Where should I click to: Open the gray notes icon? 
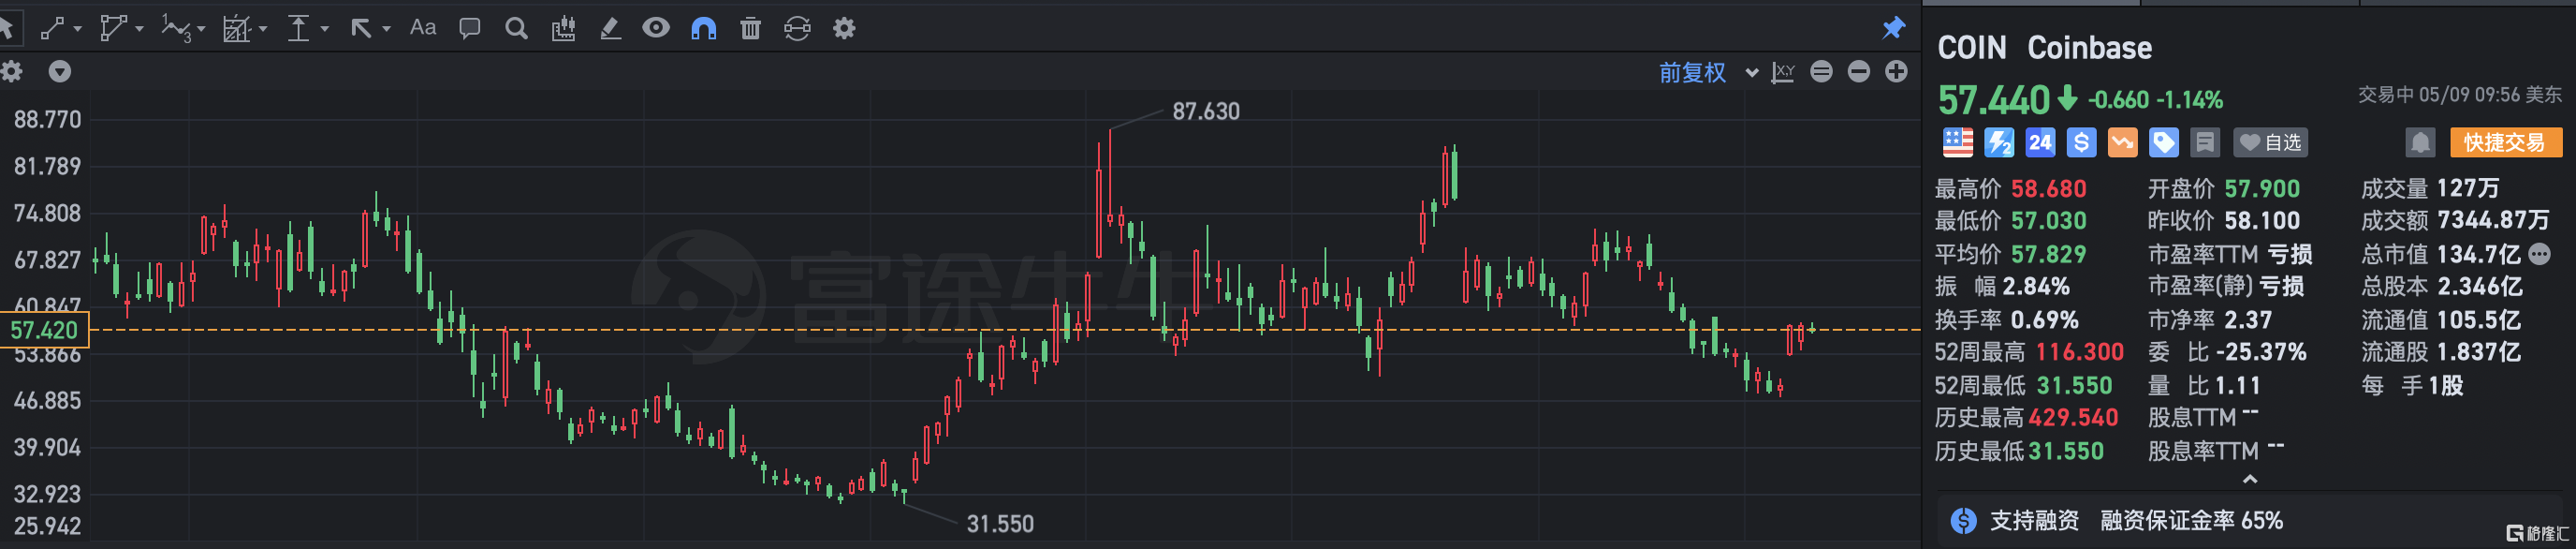point(2204,143)
